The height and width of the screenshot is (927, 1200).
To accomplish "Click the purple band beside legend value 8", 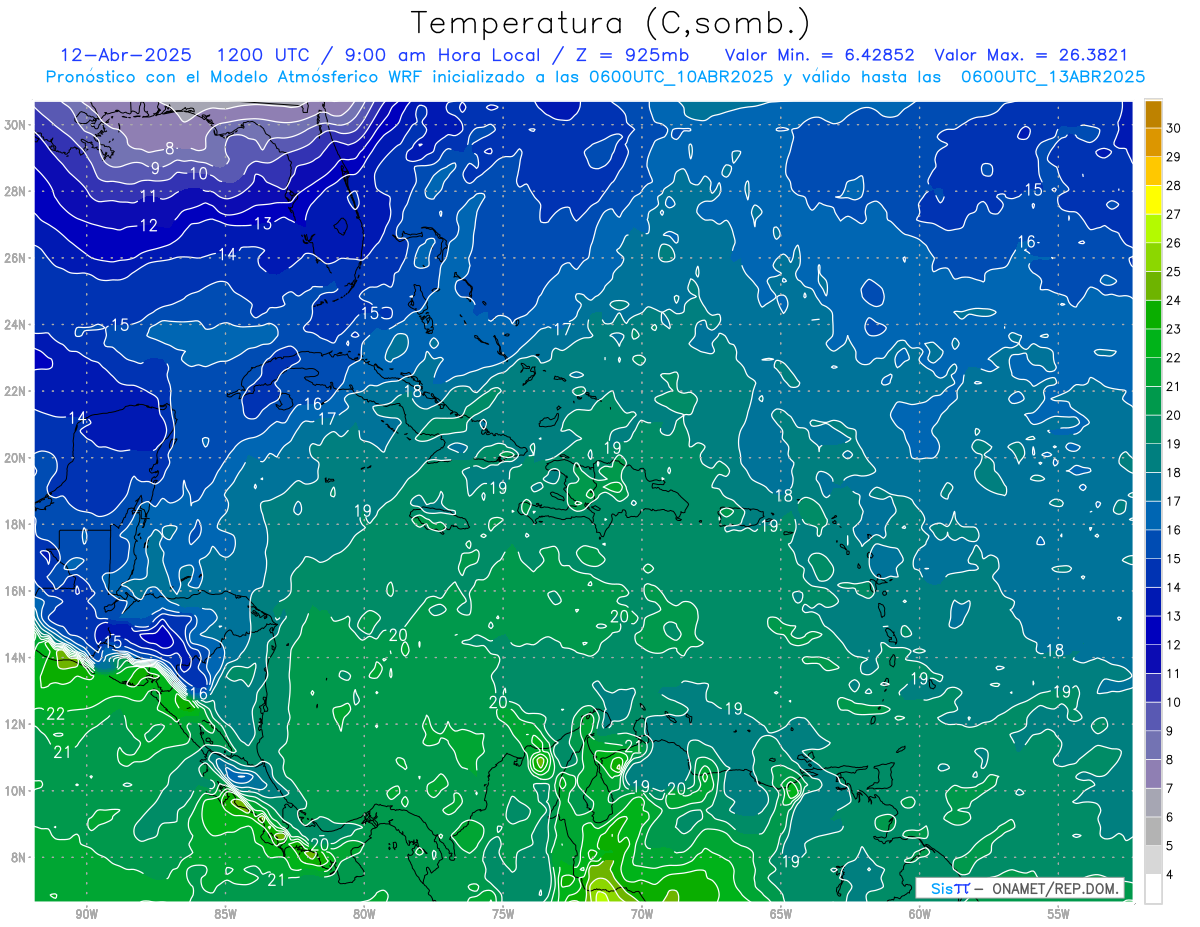I will point(1153,746).
